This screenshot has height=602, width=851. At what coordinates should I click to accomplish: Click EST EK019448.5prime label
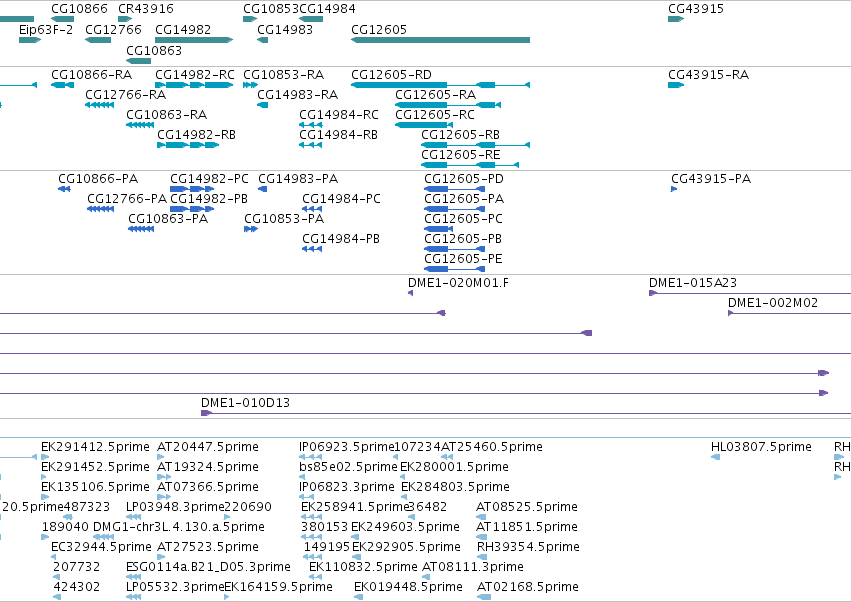408,587
